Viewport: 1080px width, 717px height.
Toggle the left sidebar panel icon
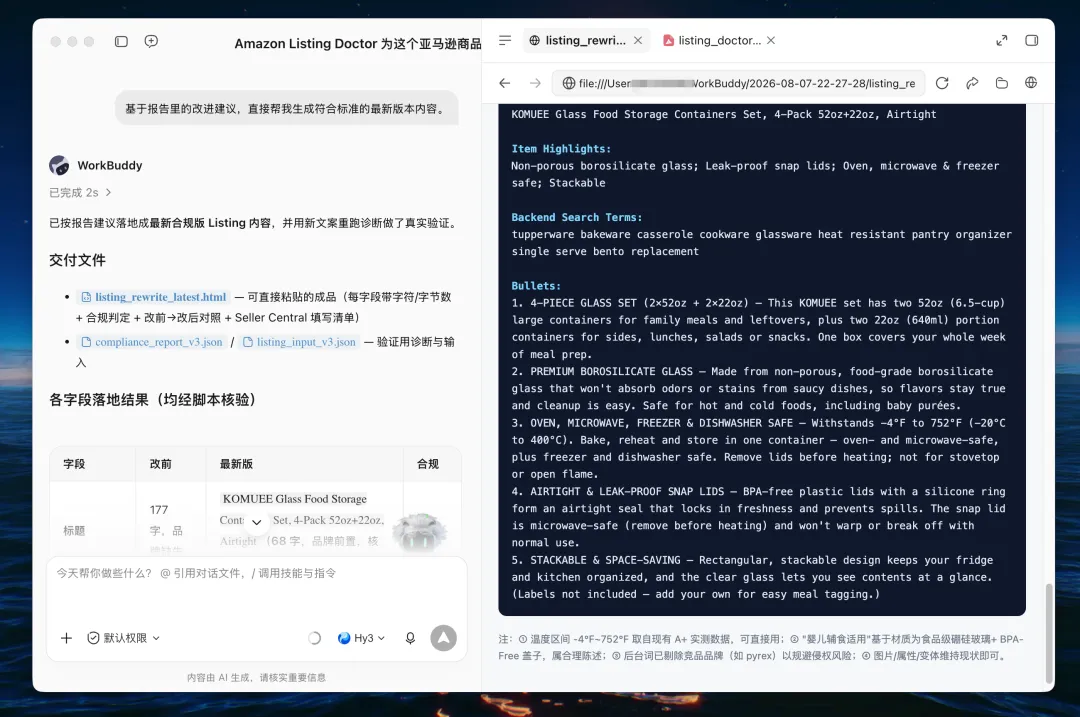point(121,41)
